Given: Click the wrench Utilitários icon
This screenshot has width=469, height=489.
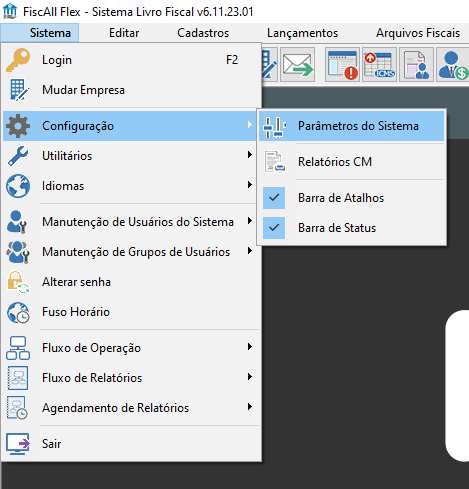Looking at the screenshot, I should pos(18,156).
